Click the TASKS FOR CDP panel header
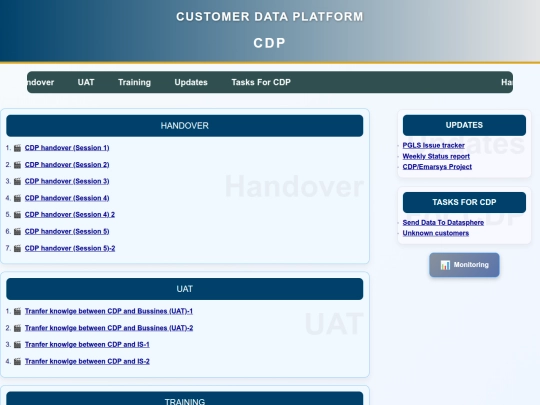This screenshot has width=540, height=405. coord(464,202)
